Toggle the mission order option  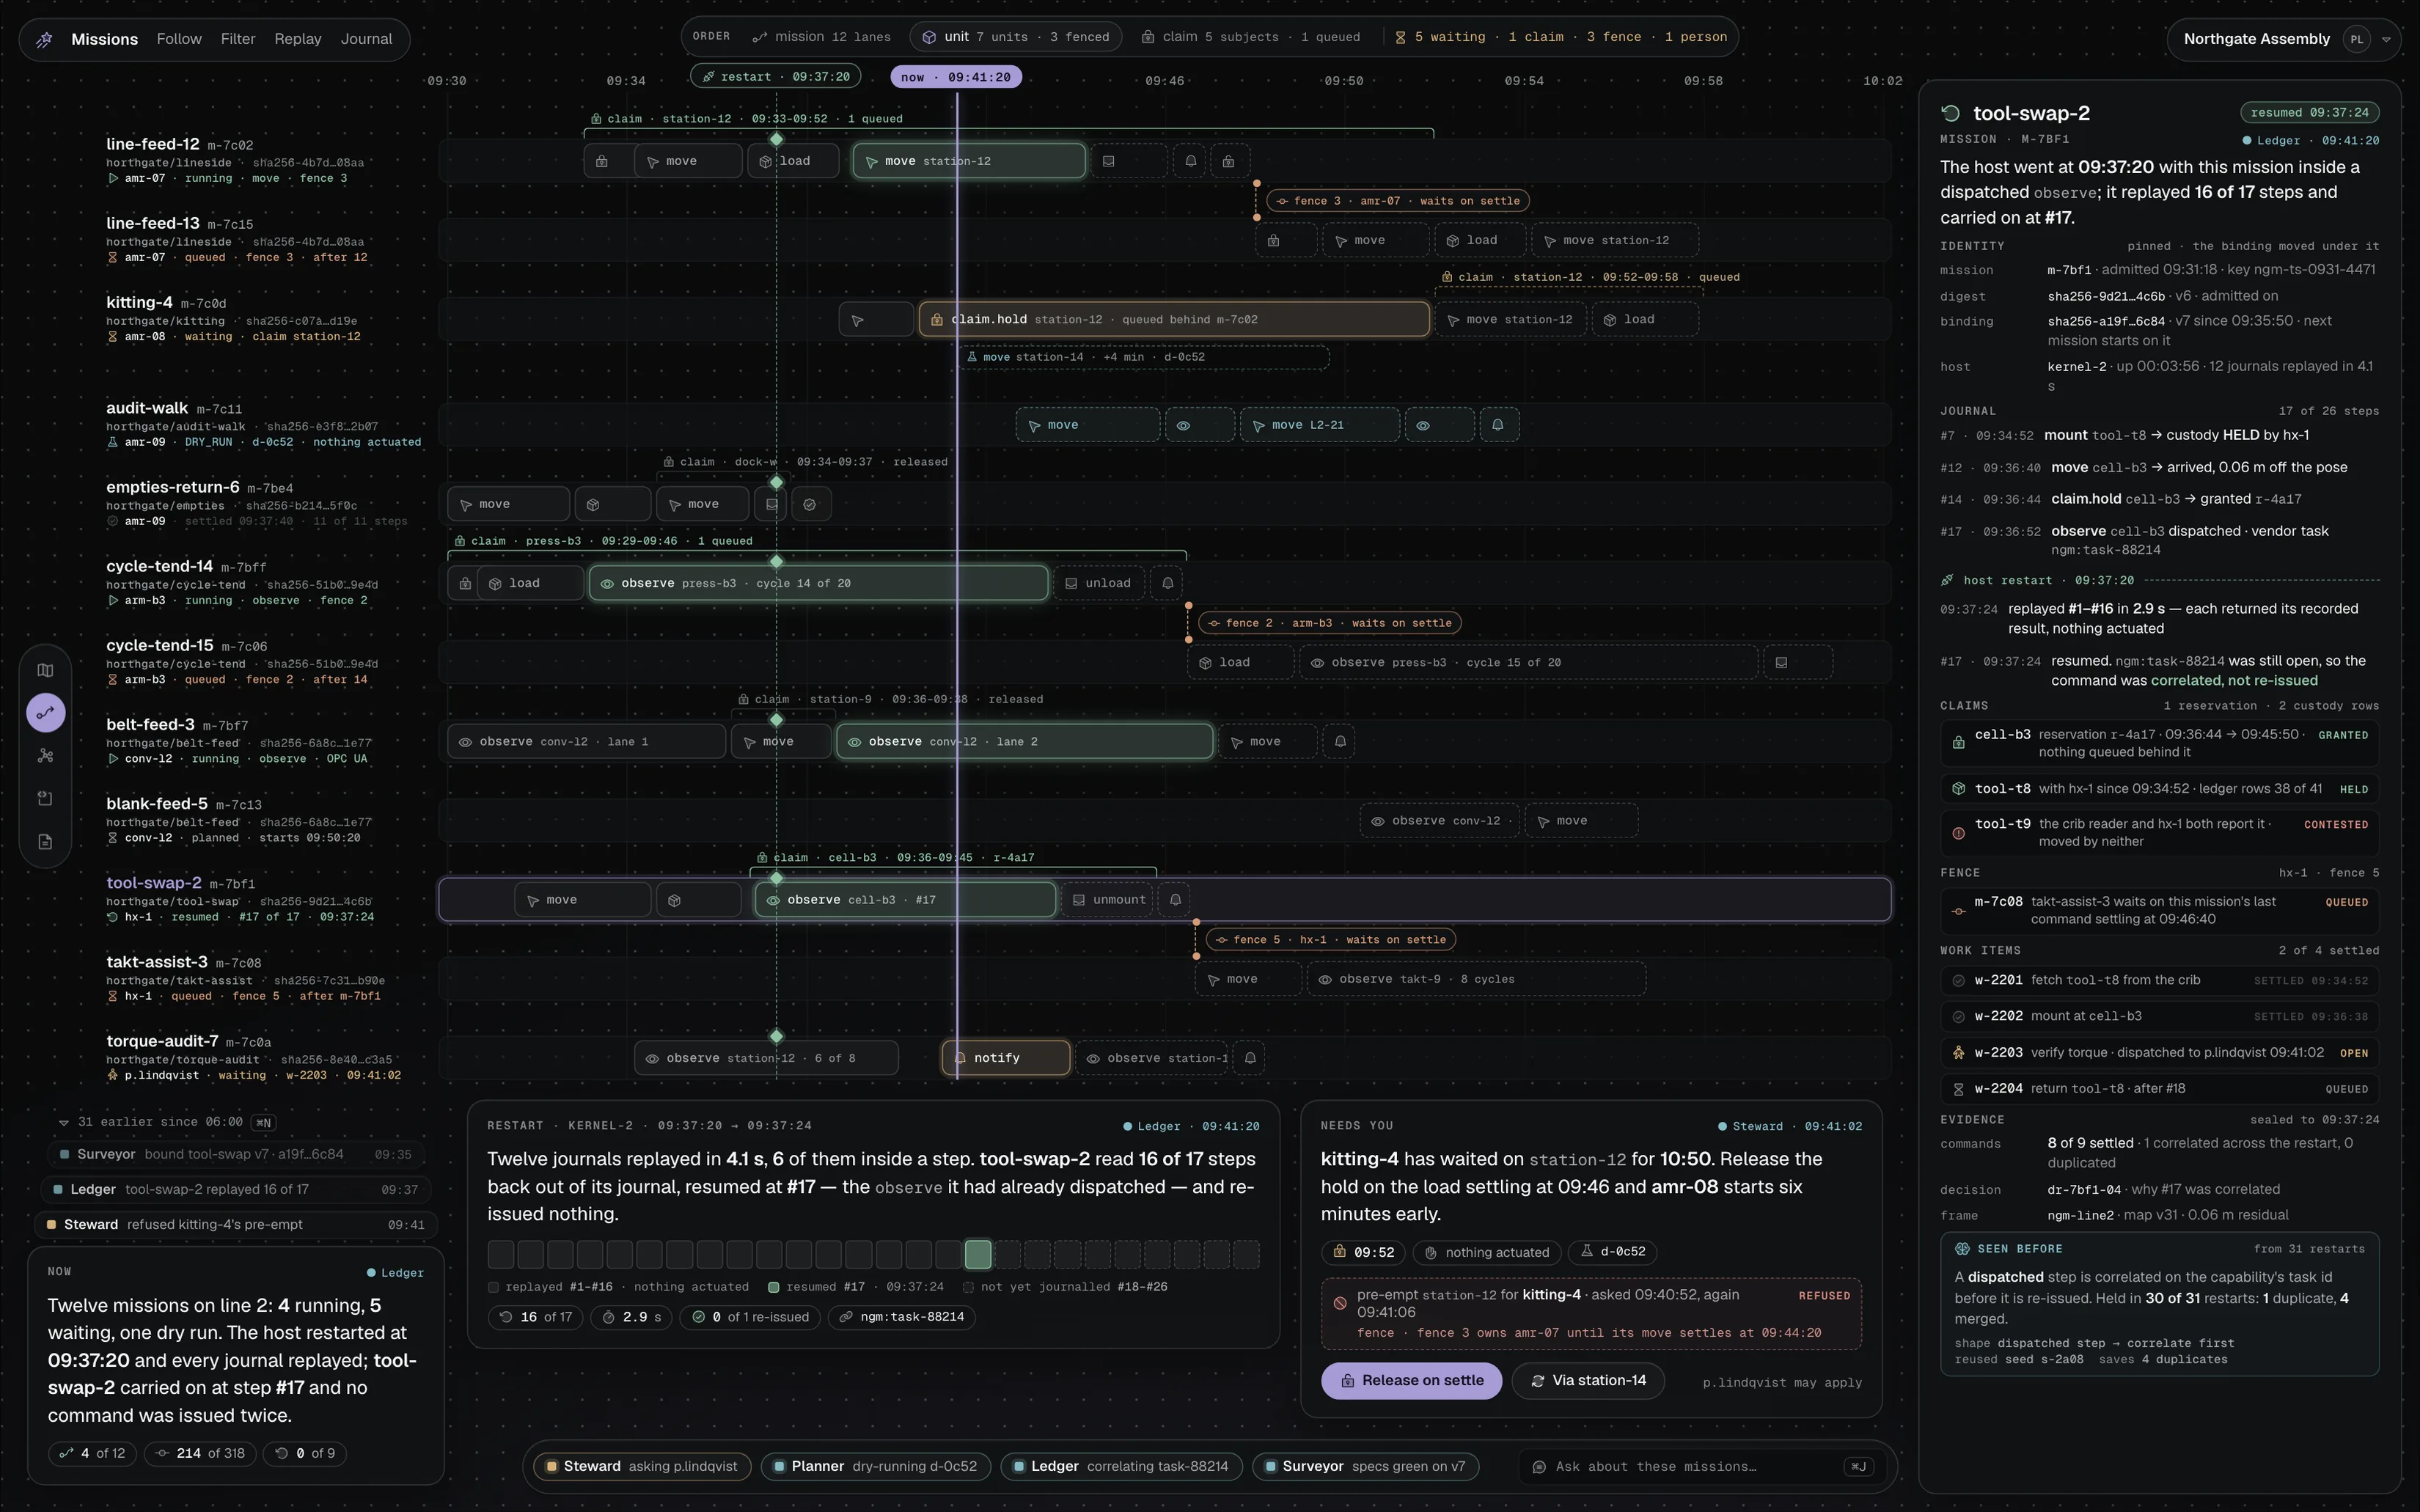(x=821, y=37)
